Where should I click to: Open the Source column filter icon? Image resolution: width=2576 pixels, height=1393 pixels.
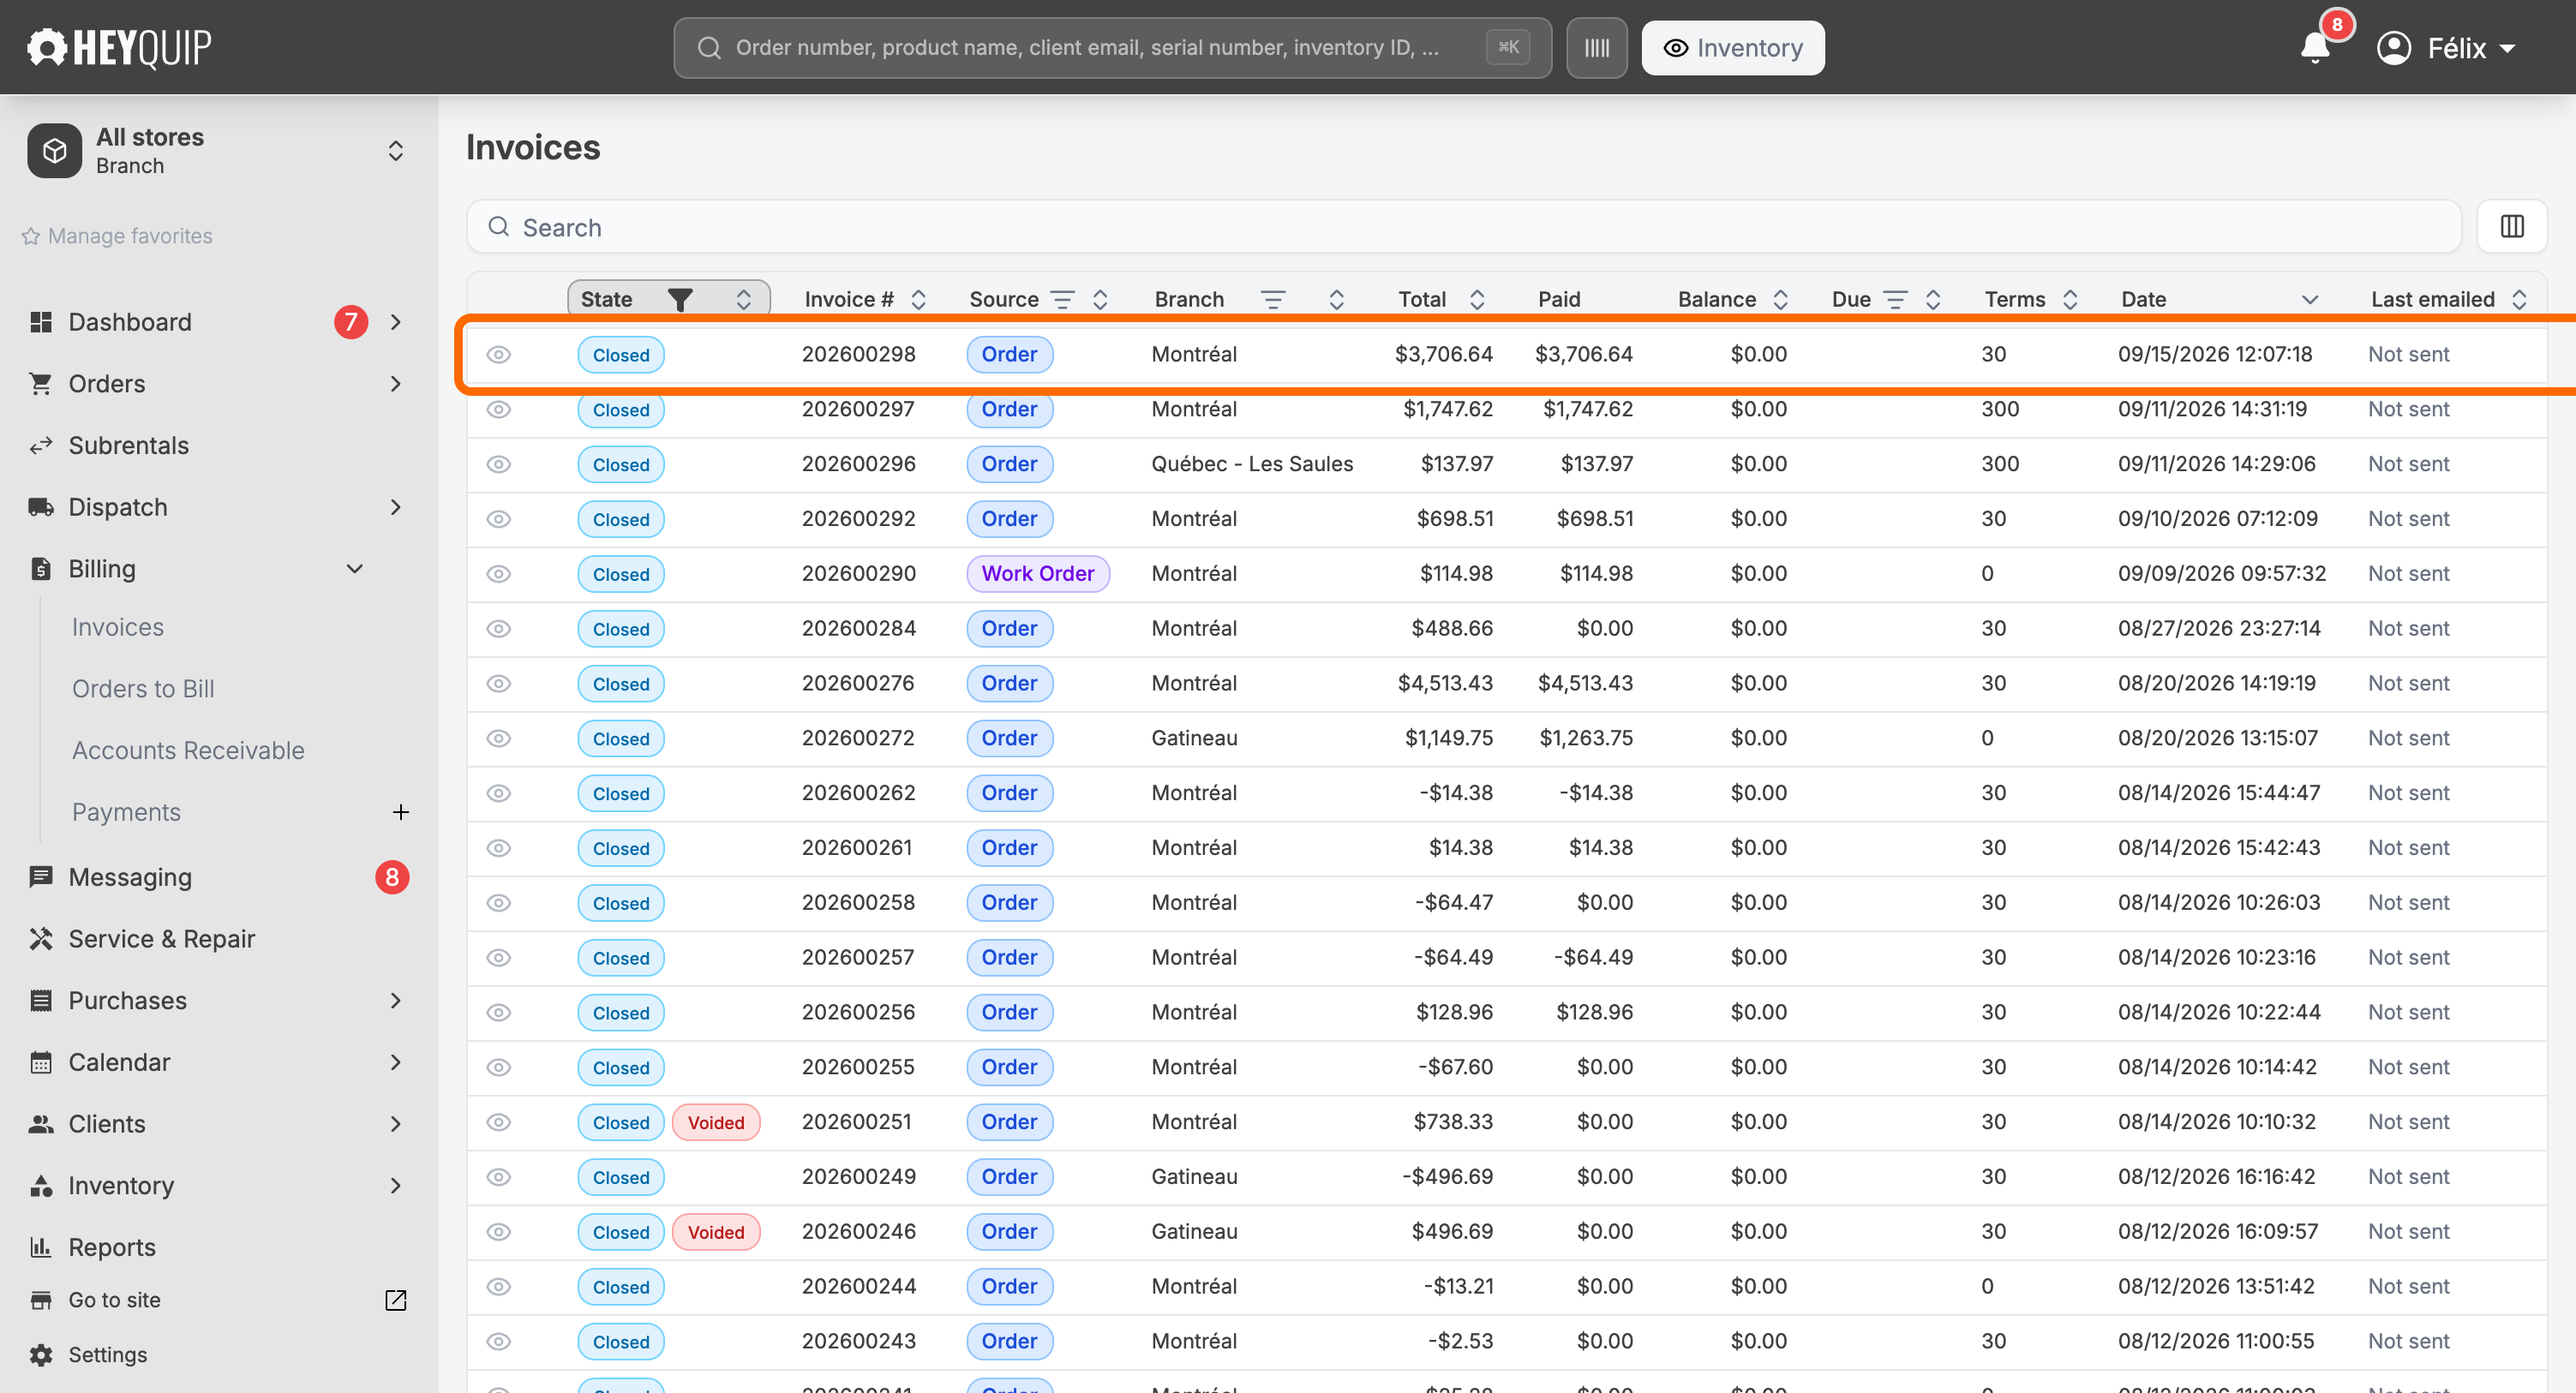pos(1062,299)
